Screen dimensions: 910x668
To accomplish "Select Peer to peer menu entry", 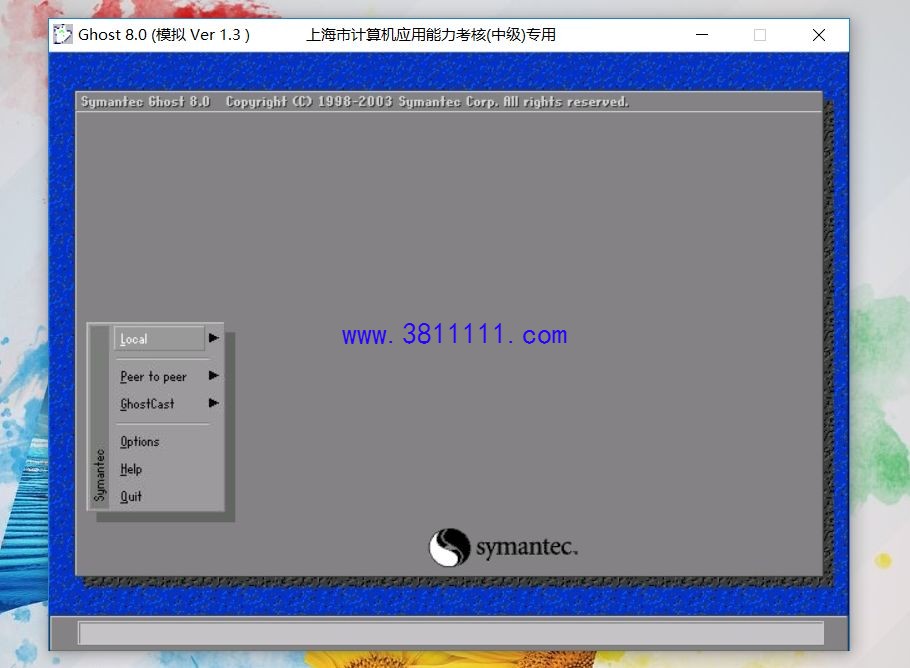I will pos(153,377).
